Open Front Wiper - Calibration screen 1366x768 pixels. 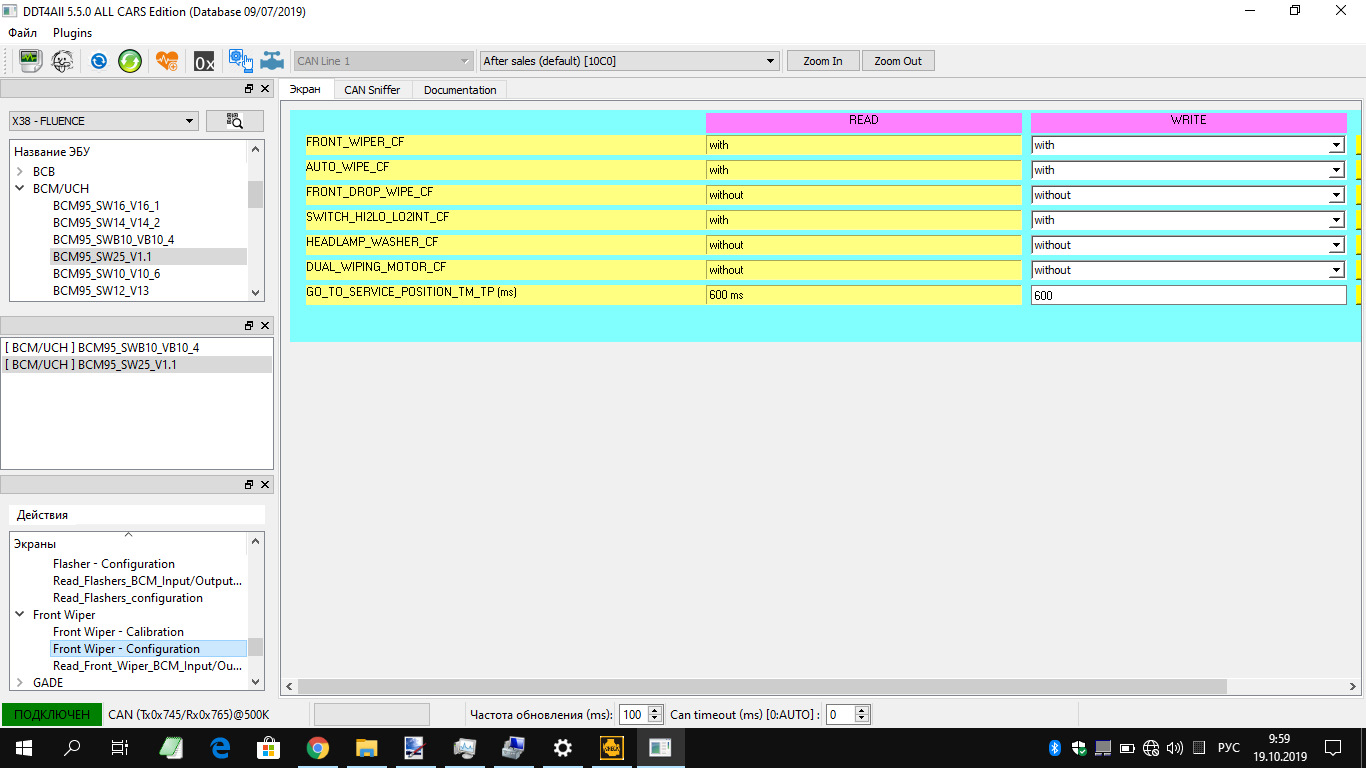click(118, 632)
